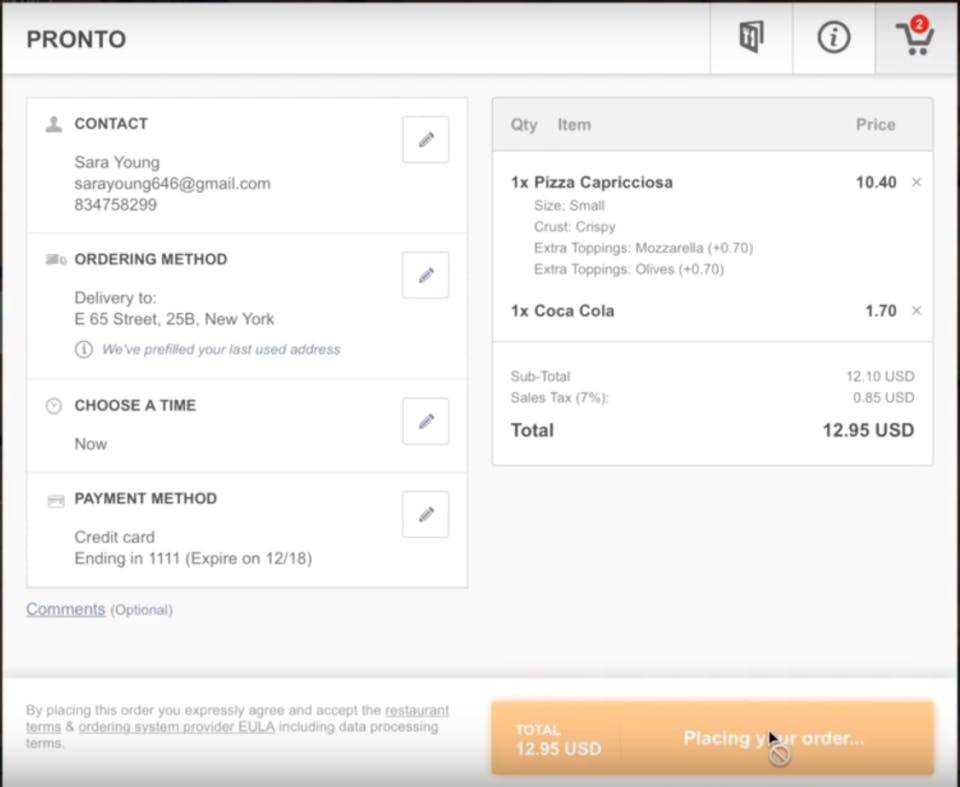Remove Pizza Capricciosa from the order

tap(917, 182)
